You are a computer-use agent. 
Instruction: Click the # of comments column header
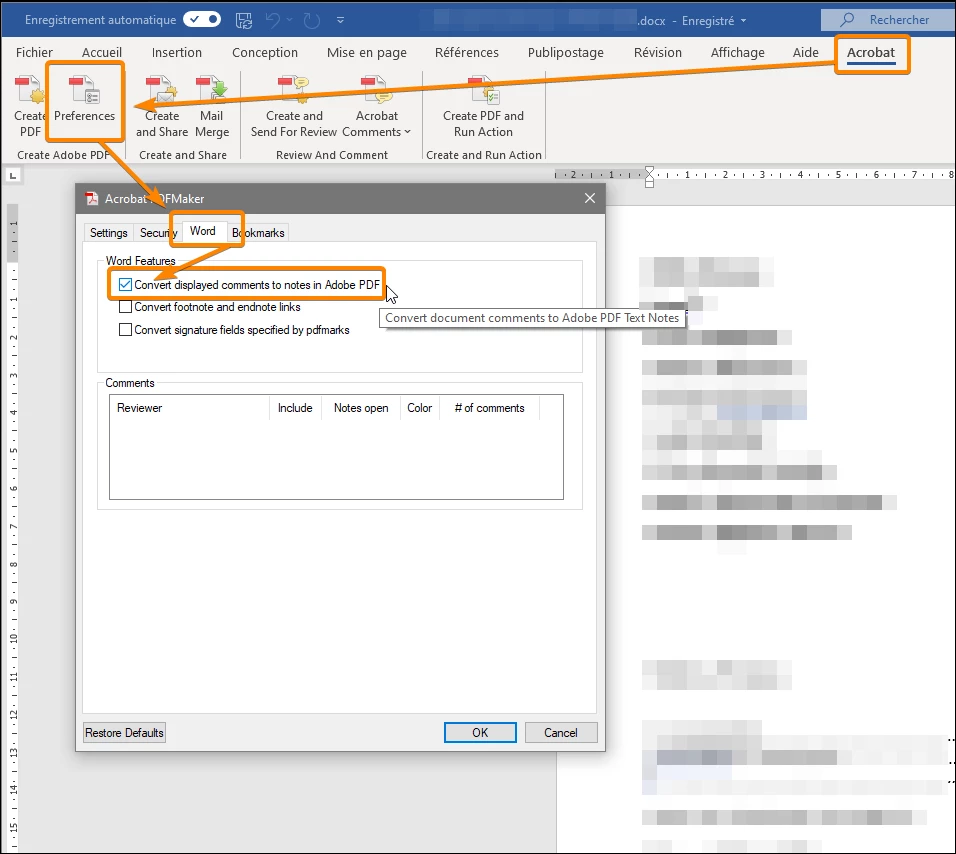point(490,408)
